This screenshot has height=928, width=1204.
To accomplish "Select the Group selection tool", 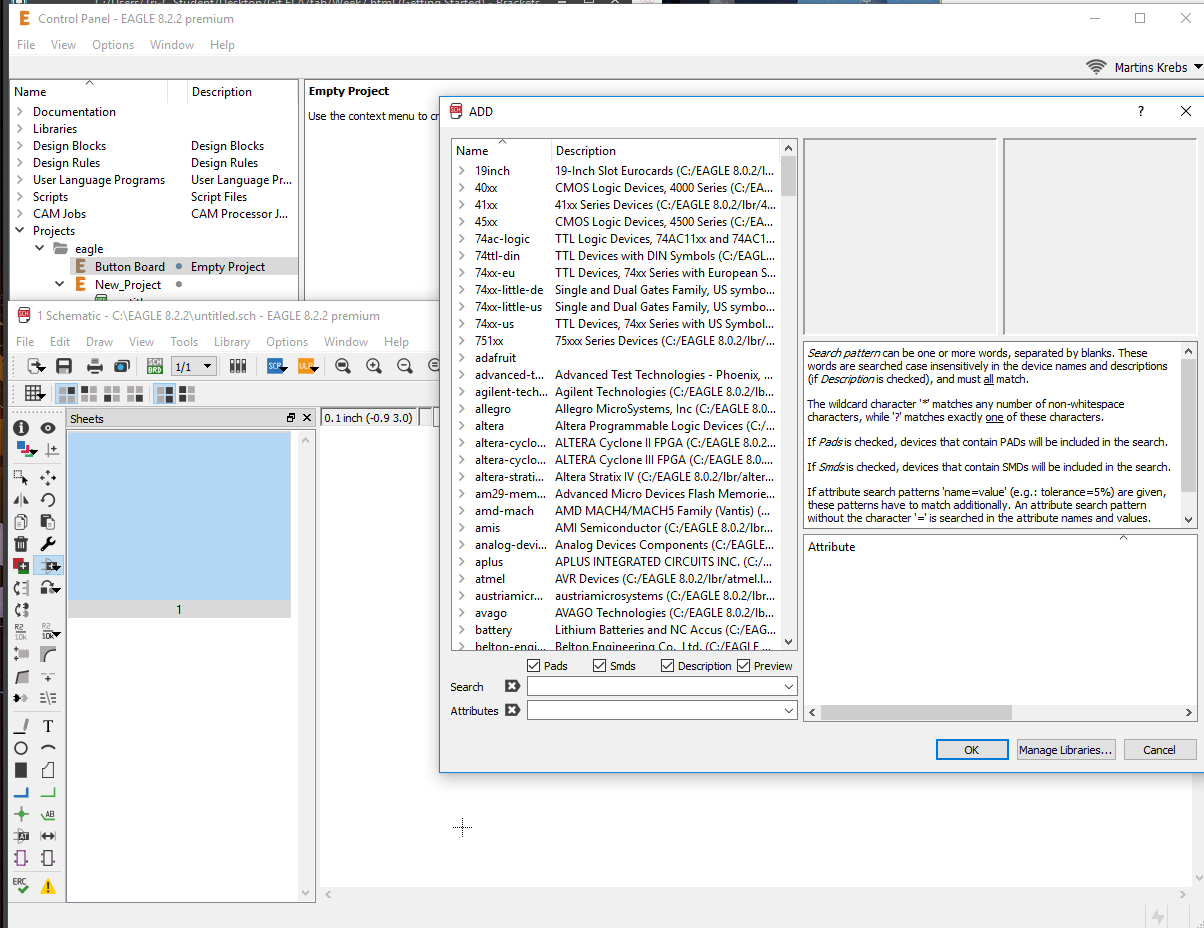I will [x=21, y=478].
